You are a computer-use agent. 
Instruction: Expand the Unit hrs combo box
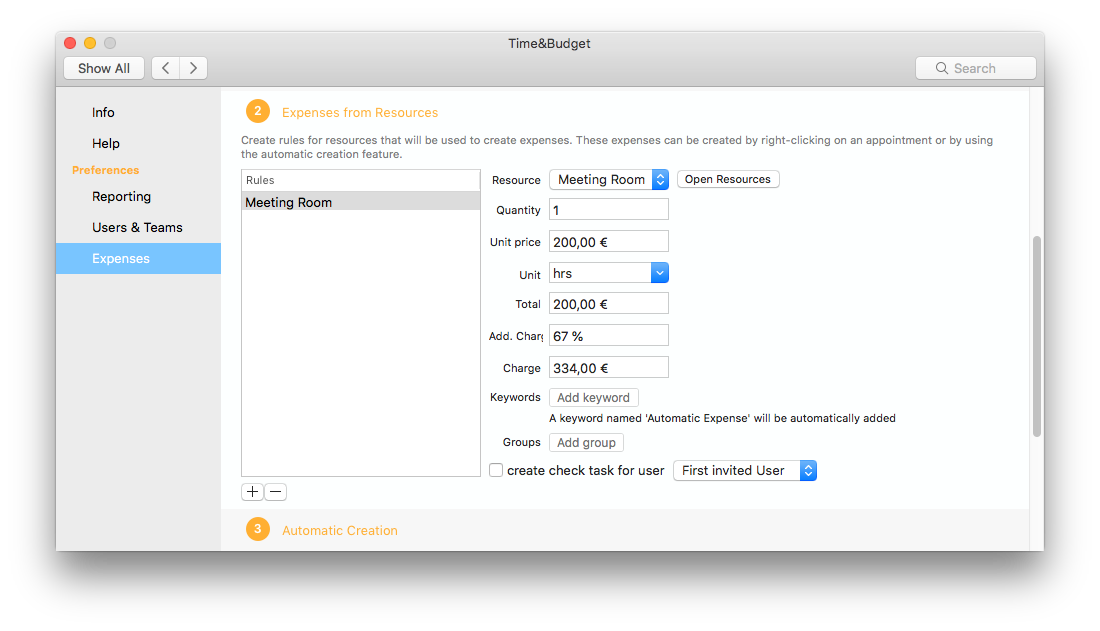point(659,273)
